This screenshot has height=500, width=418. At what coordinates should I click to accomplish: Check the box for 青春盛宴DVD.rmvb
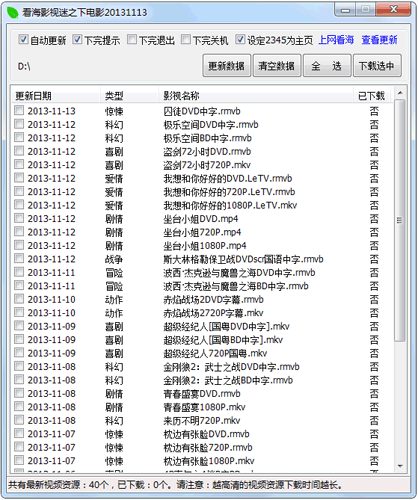coord(19,393)
